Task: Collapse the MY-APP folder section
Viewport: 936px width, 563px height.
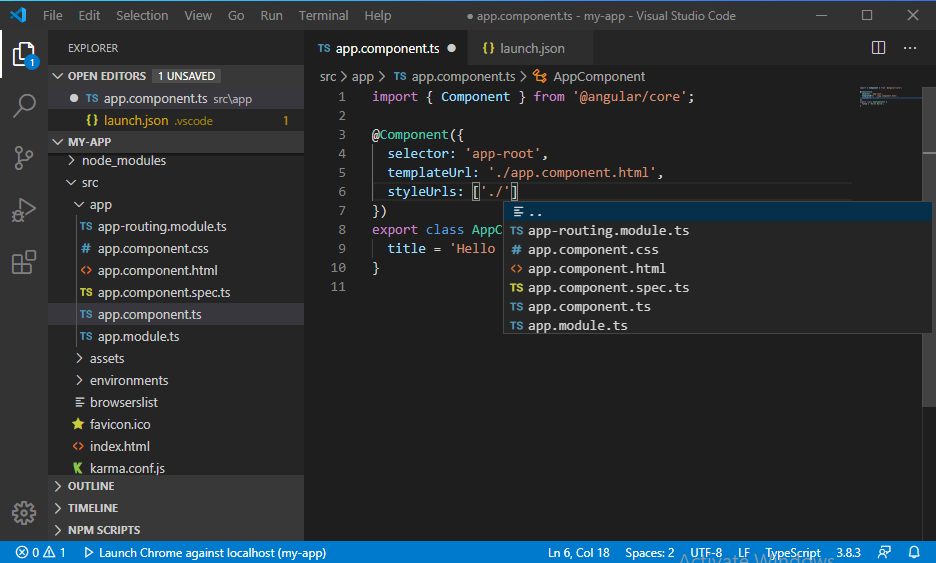Action: 176,141
